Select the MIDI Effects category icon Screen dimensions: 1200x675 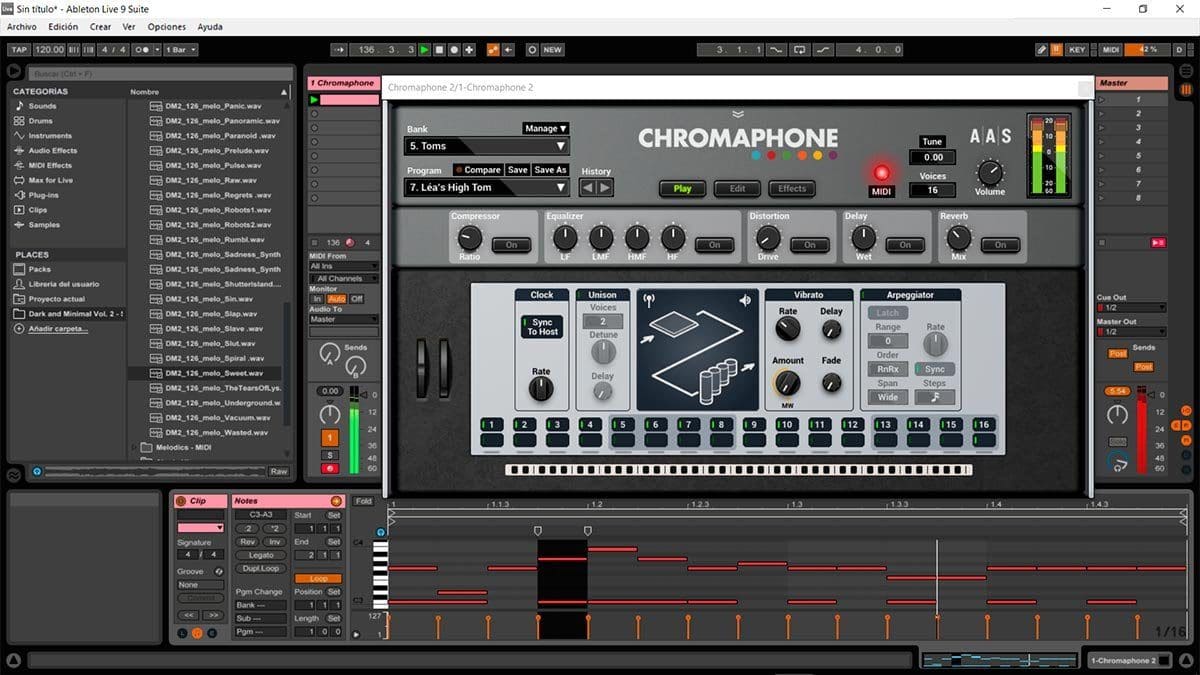coord(17,166)
